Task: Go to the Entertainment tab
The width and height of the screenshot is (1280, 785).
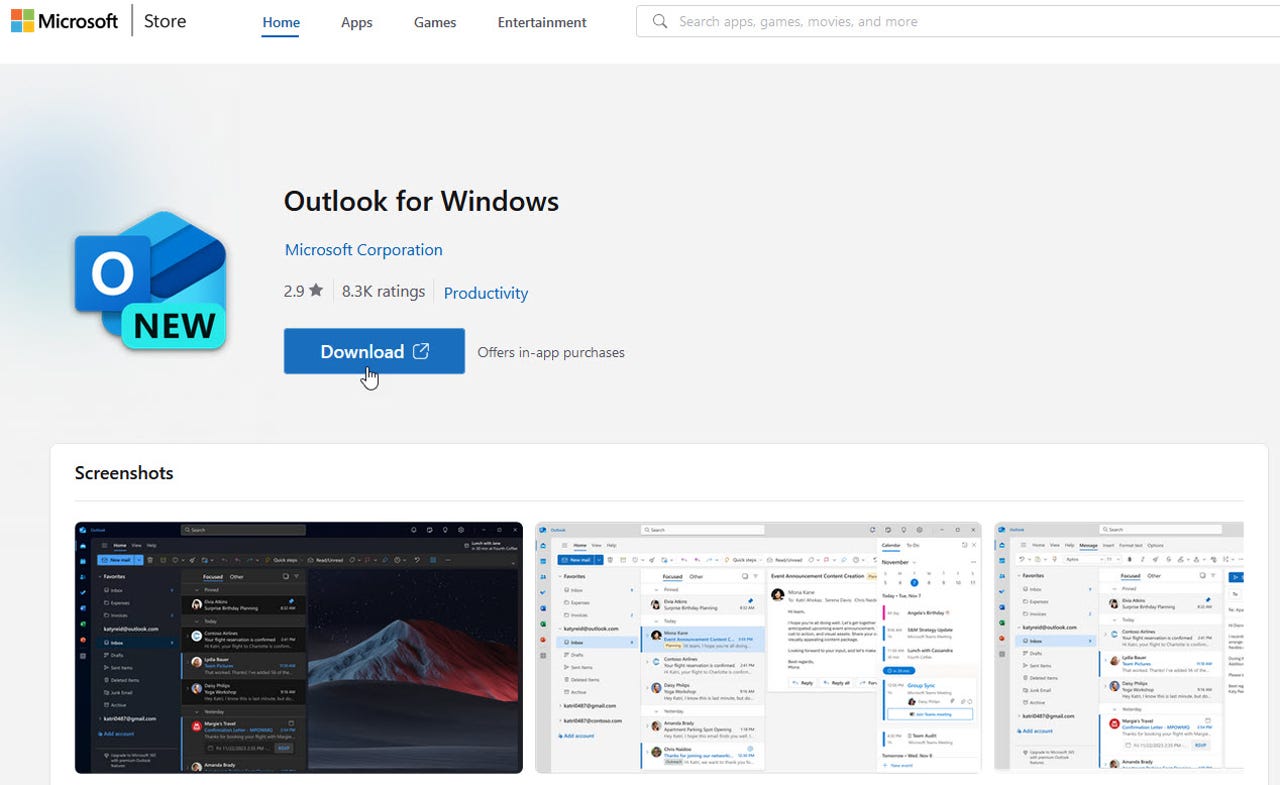Action: pos(542,22)
